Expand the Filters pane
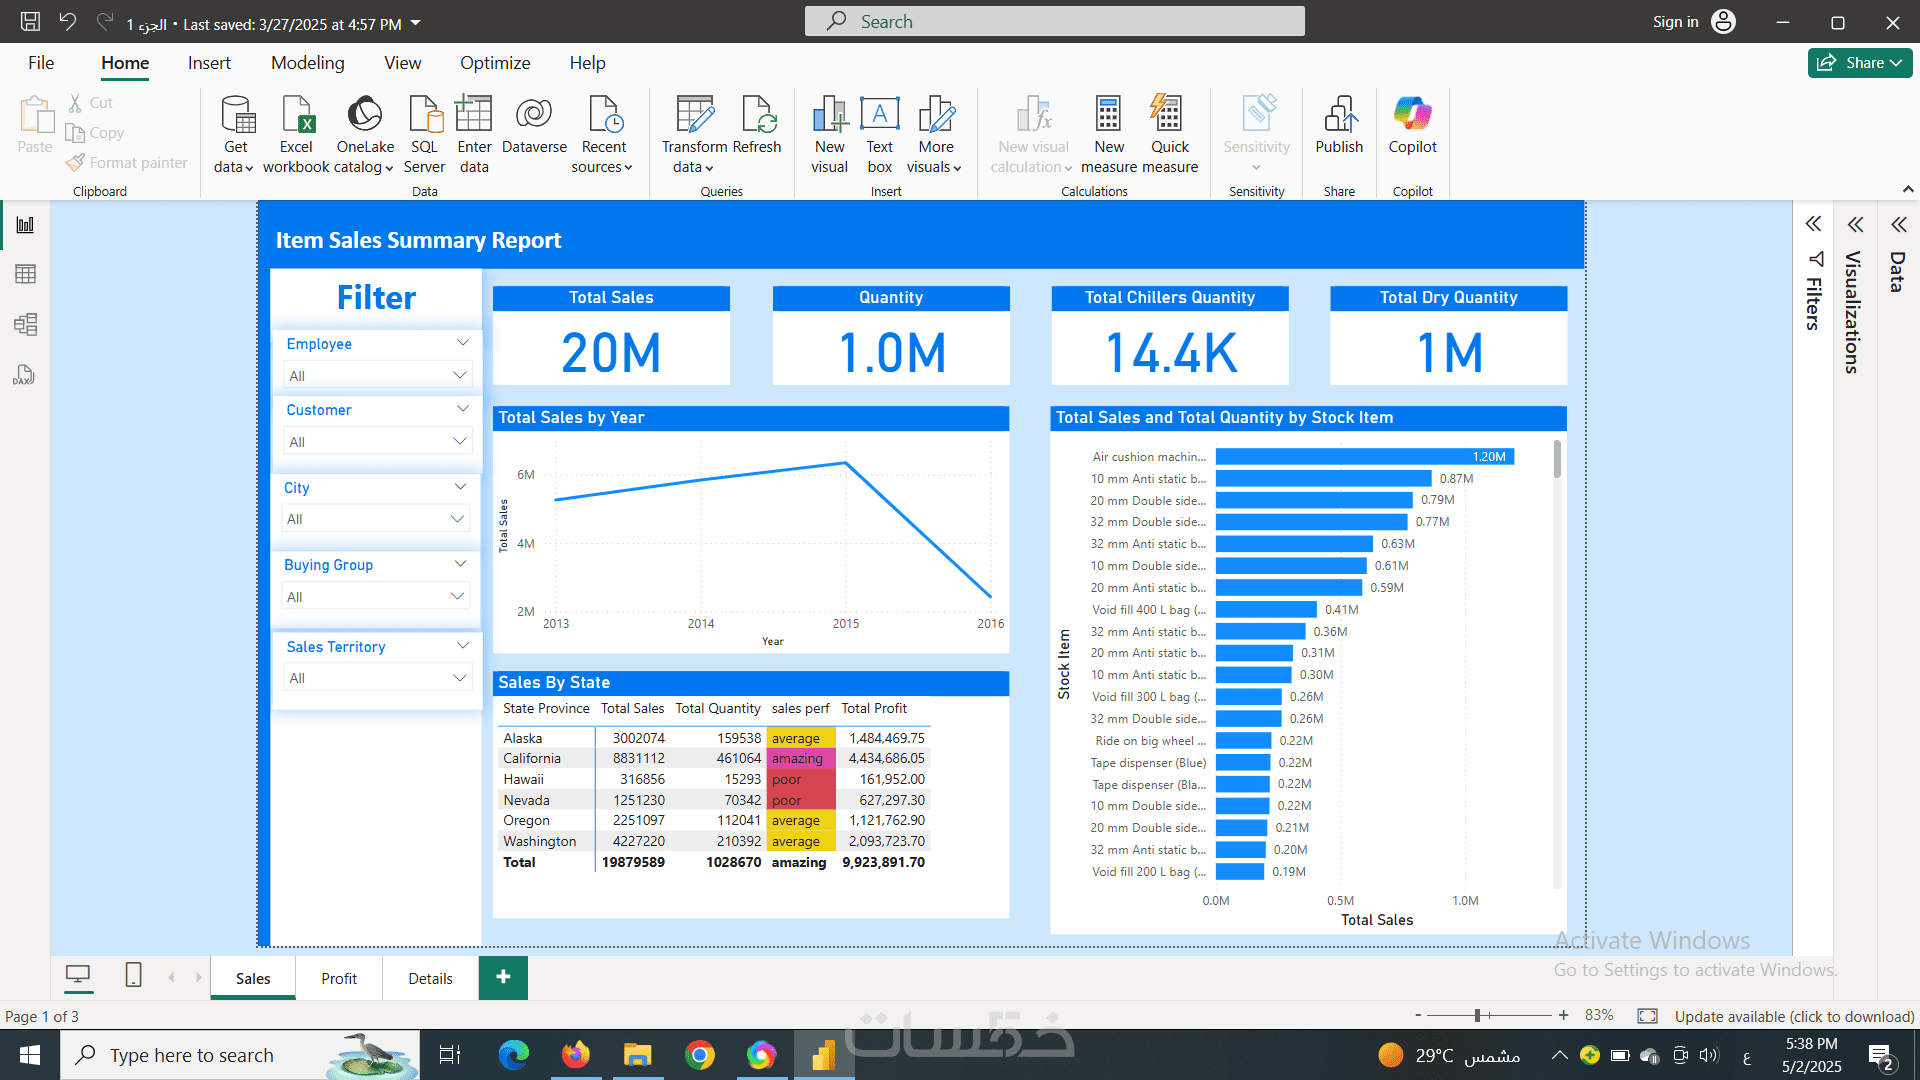The width and height of the screenshot is (1920, 1080). coord(1813,224)
